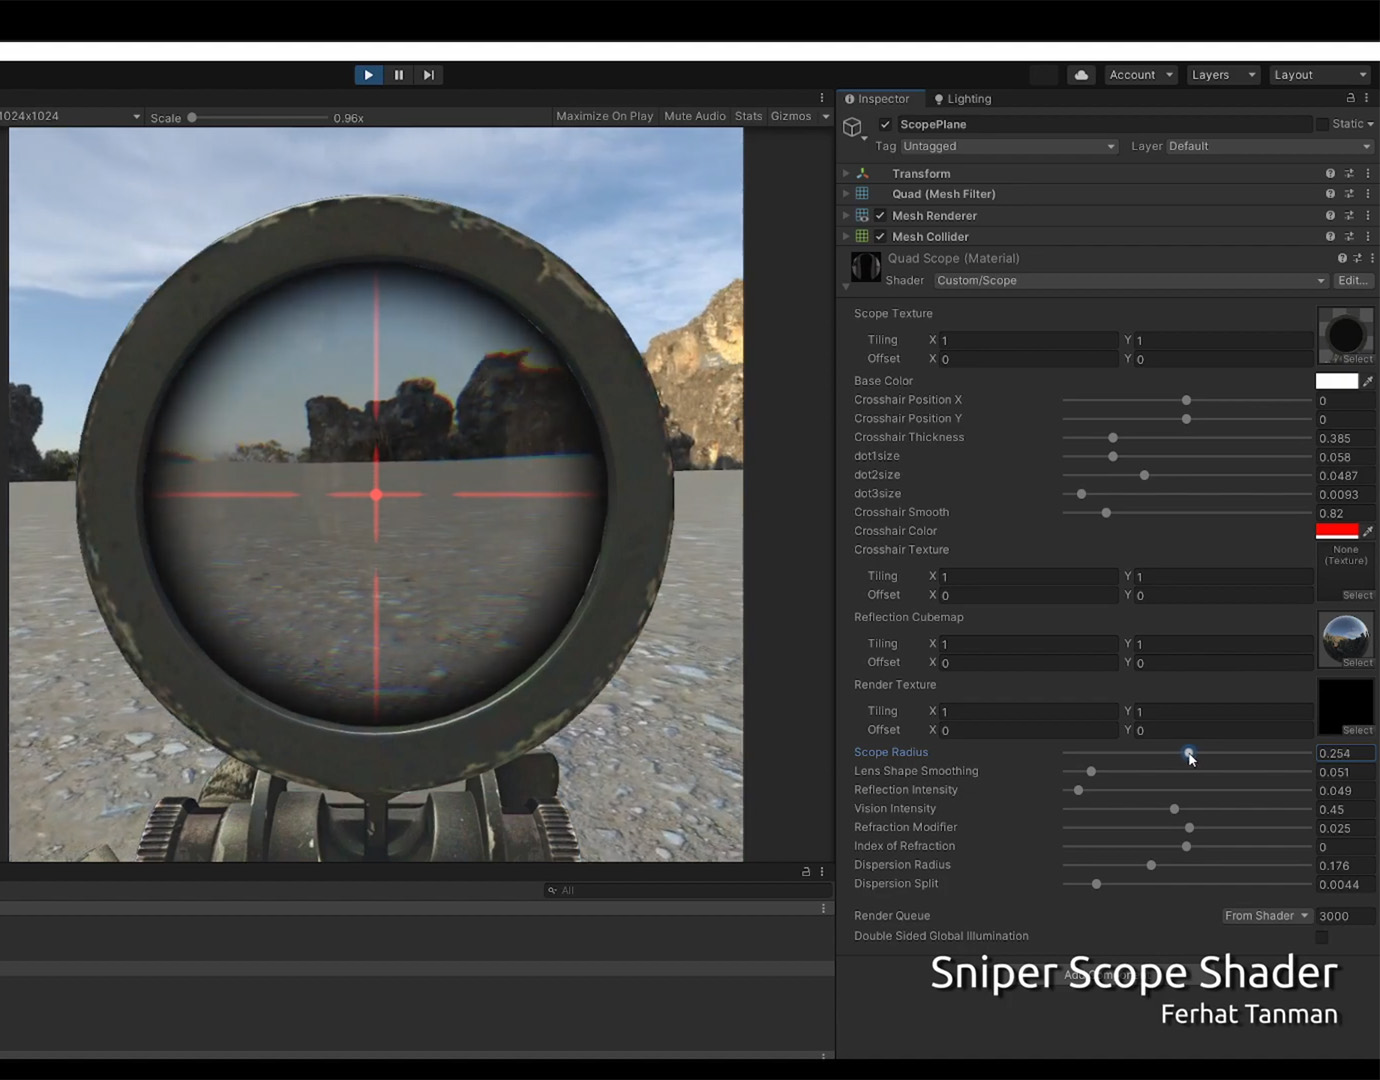The width and height of the screenshot is (1380, 1080).
Task: Switch to the Lighting tab
Action: point(962,99)
